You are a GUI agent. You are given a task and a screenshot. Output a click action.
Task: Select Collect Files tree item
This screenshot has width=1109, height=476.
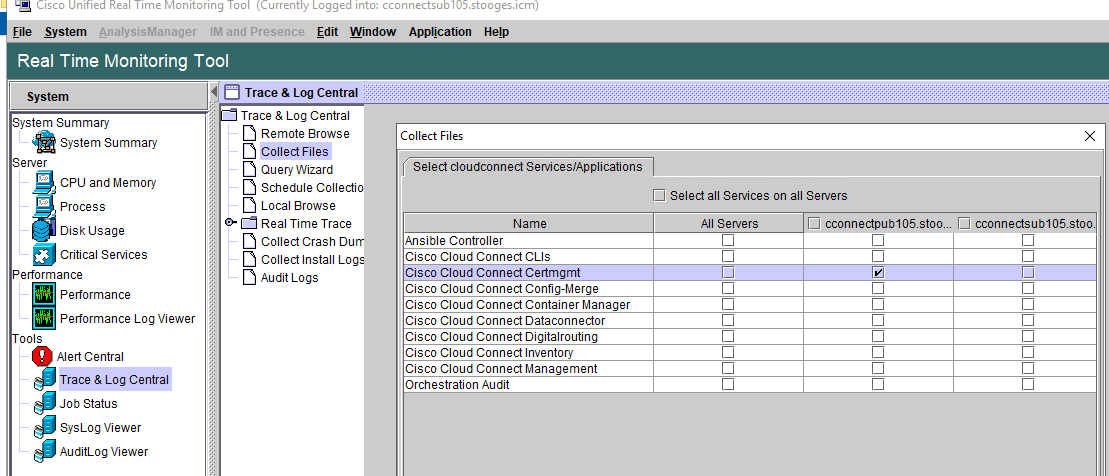295,151
